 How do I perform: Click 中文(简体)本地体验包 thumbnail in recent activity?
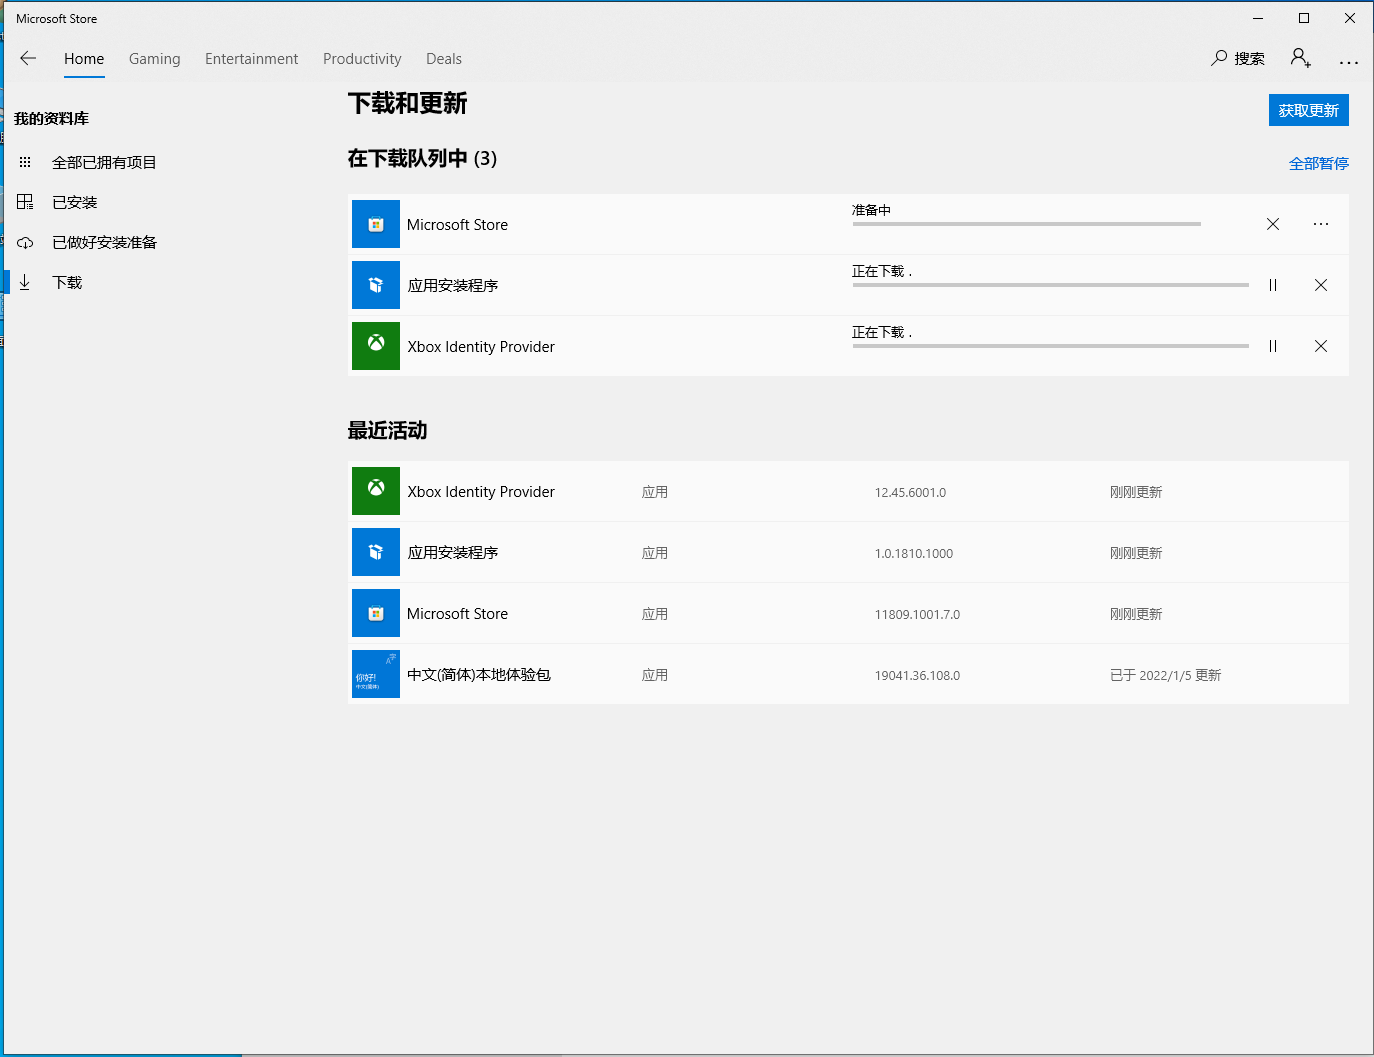click(376, 674)
